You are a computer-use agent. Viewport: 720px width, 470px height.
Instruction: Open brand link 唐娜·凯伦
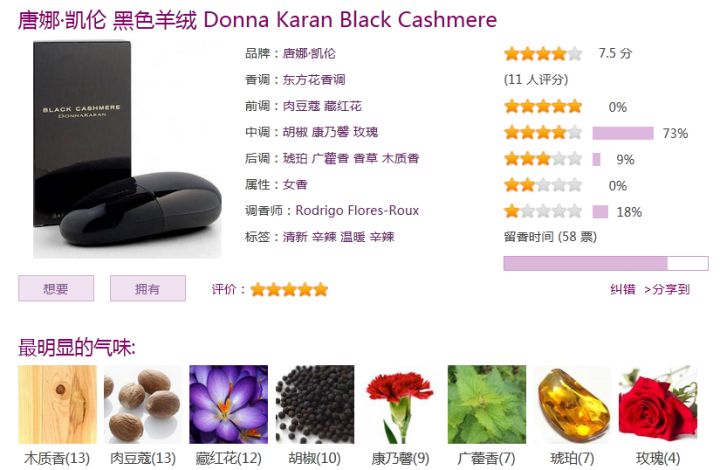(x=309, y=53)
